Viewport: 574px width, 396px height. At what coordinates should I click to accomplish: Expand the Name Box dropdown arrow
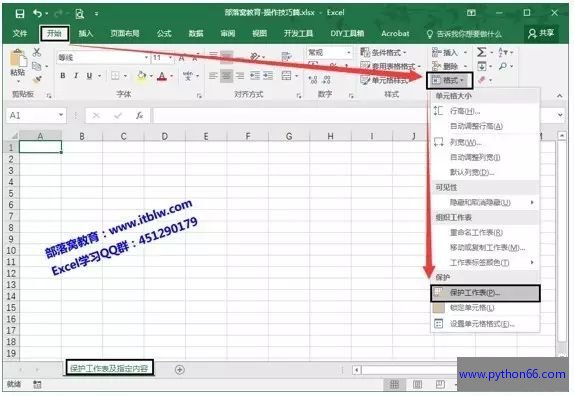click(x=61, y=116)
